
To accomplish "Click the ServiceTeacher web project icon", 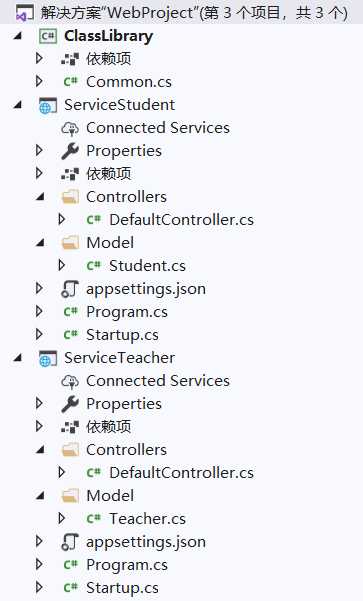I will (x=48, y=358).
